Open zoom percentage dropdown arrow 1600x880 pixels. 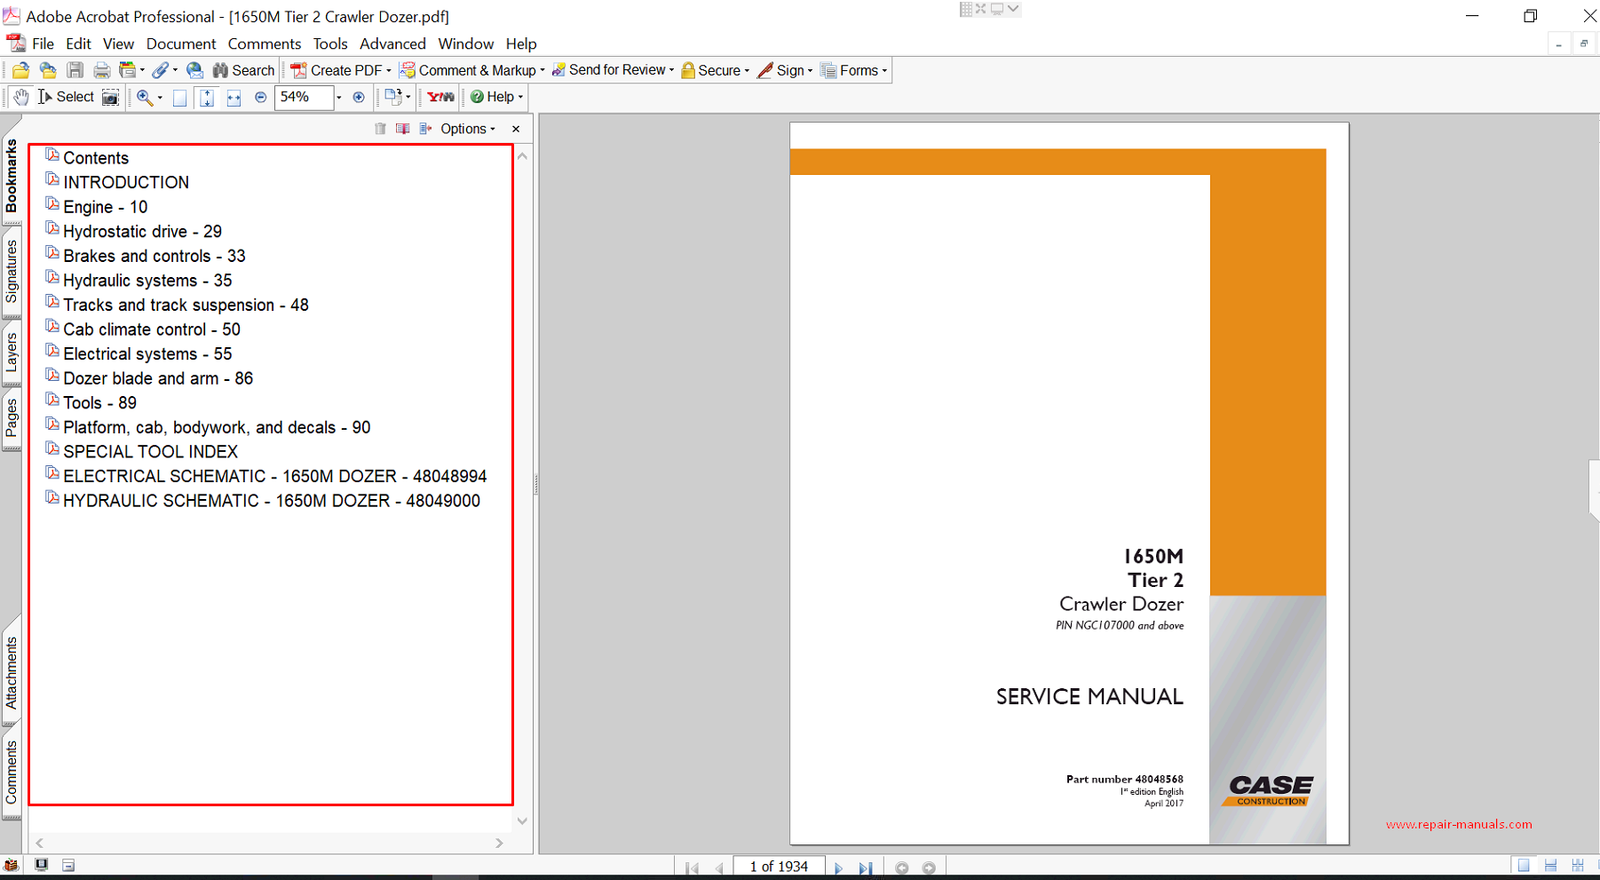tap(339, 97)
